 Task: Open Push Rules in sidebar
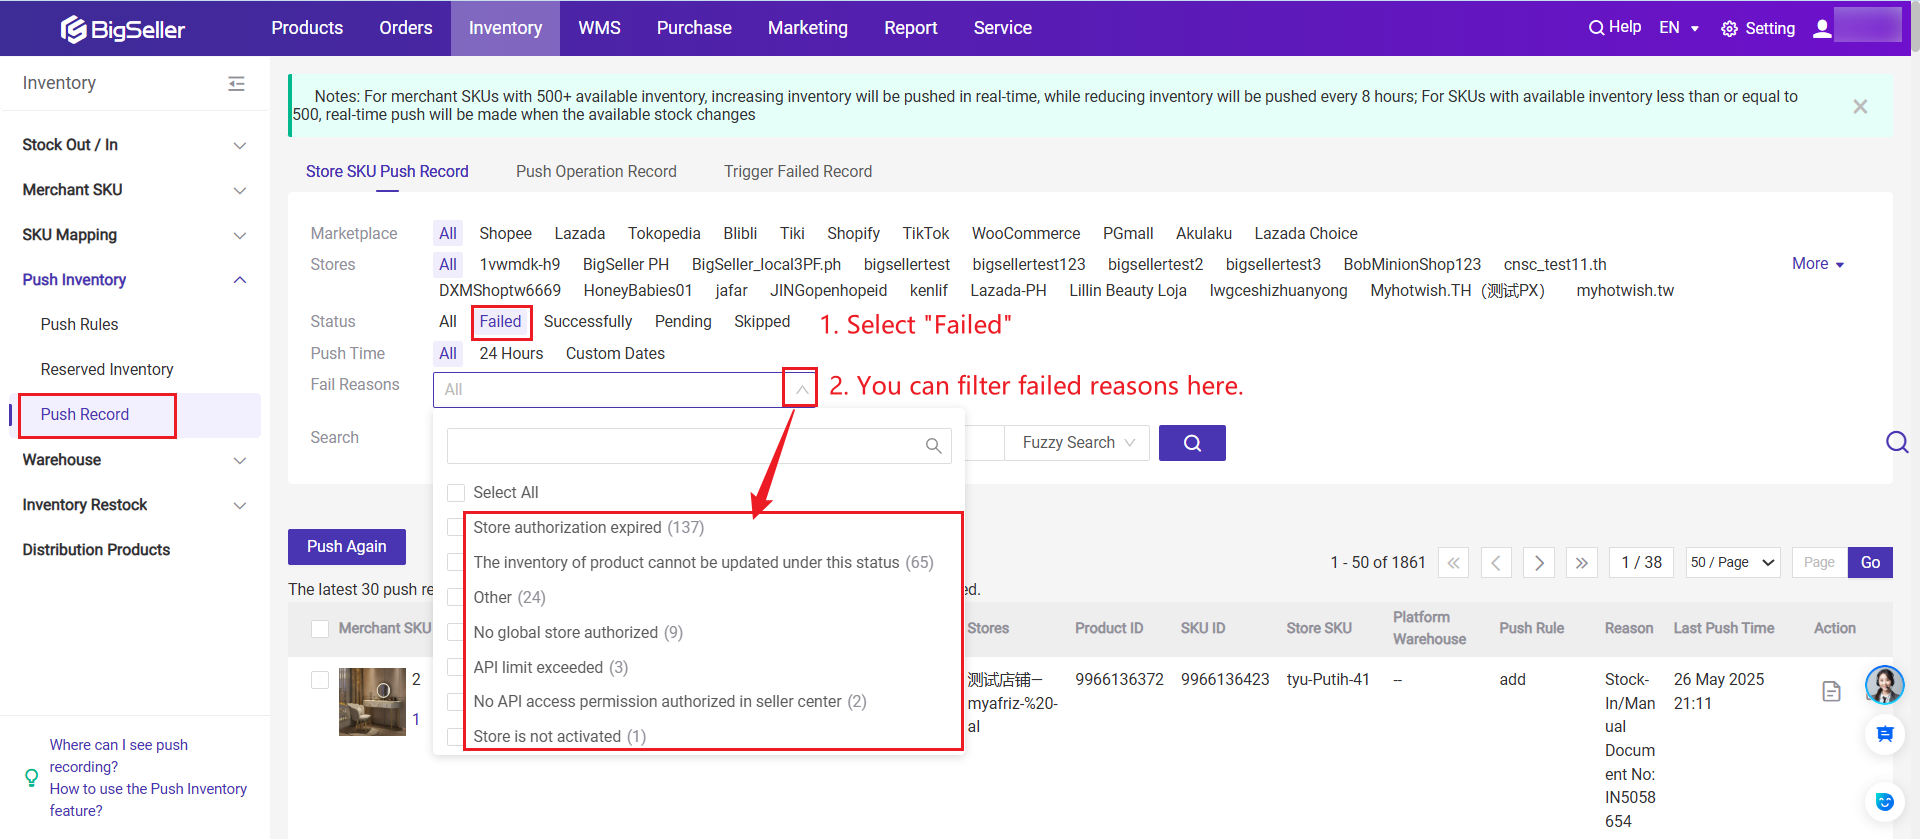79,325
